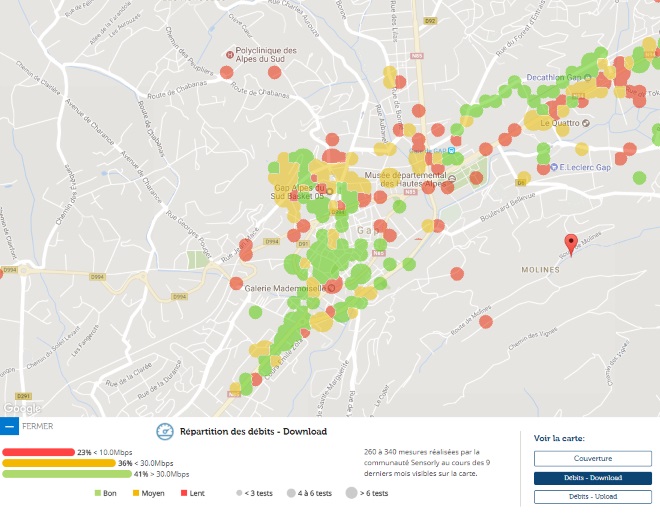Click the green 41% speed bar
Image resolution: width=660 pixels, height=518 pixels.
point(66,474)
